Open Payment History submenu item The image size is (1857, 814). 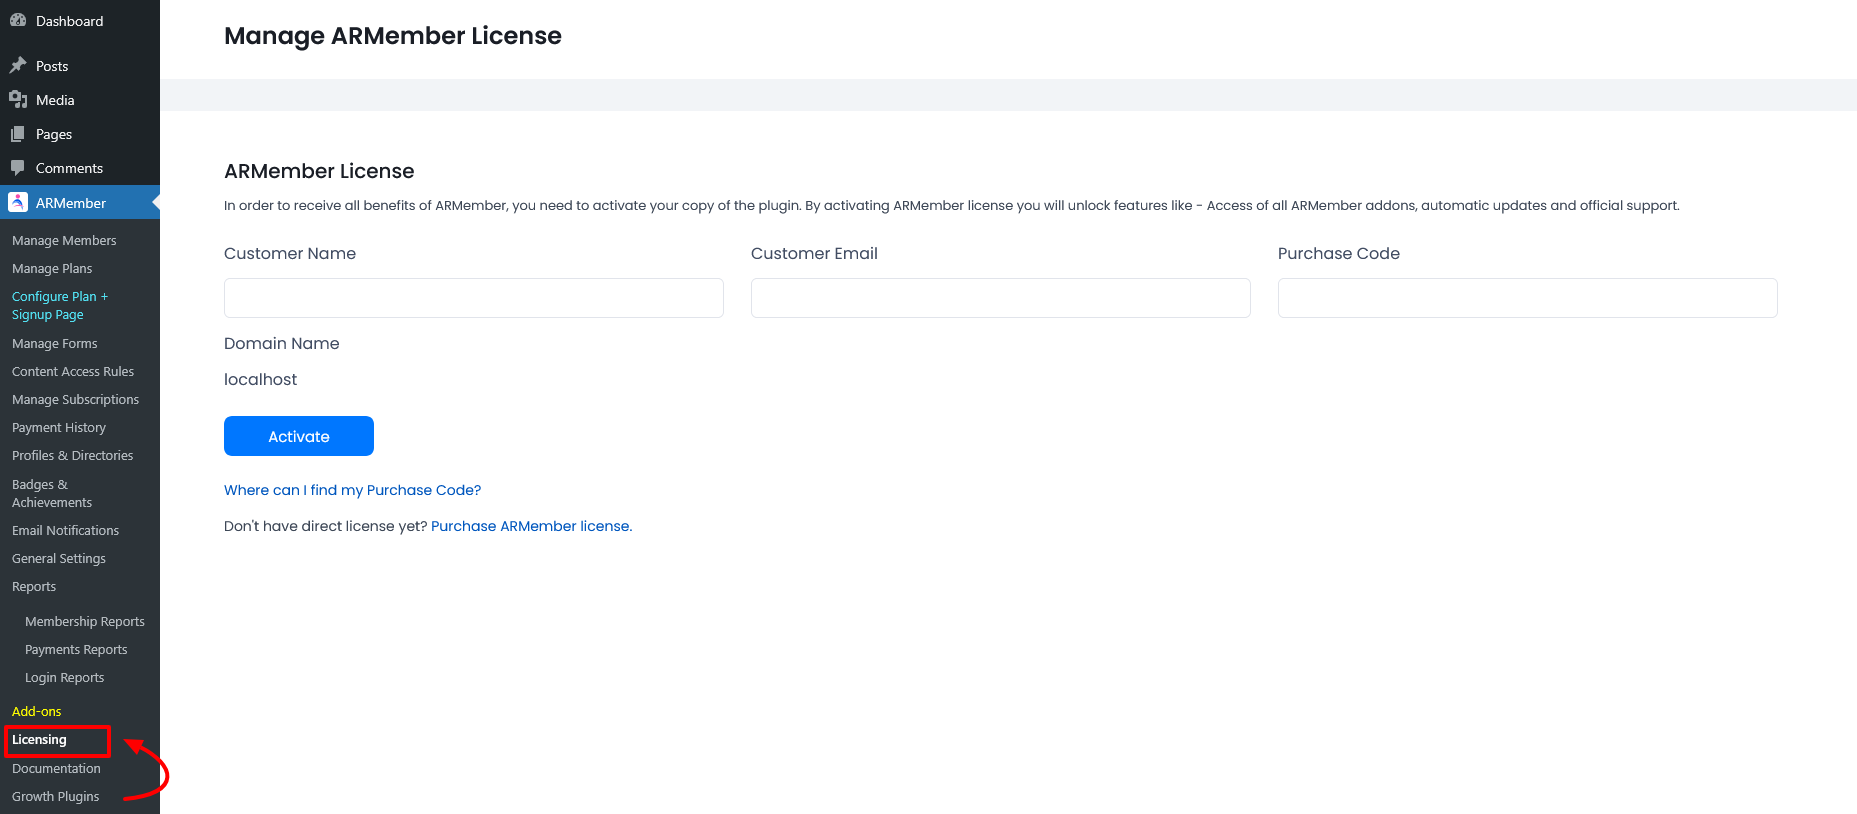click(59, 428)
